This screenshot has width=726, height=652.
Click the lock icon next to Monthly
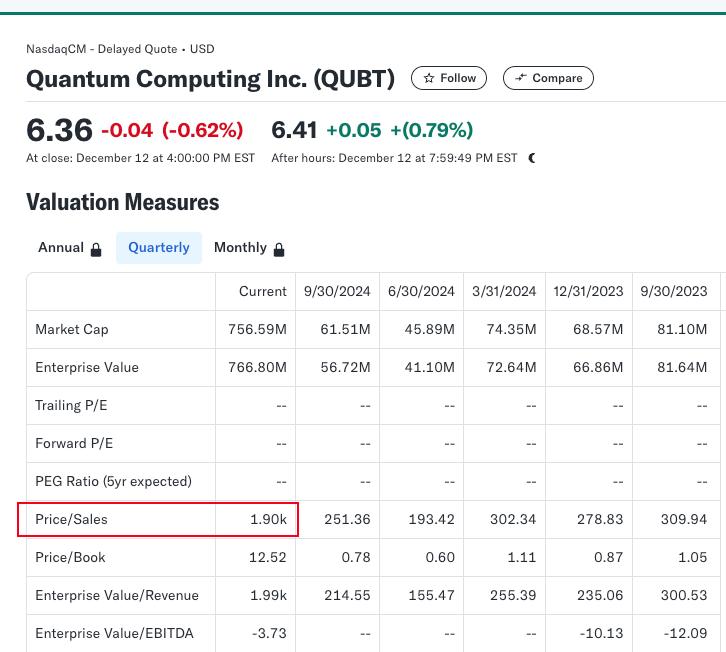(x=279, y=249)
